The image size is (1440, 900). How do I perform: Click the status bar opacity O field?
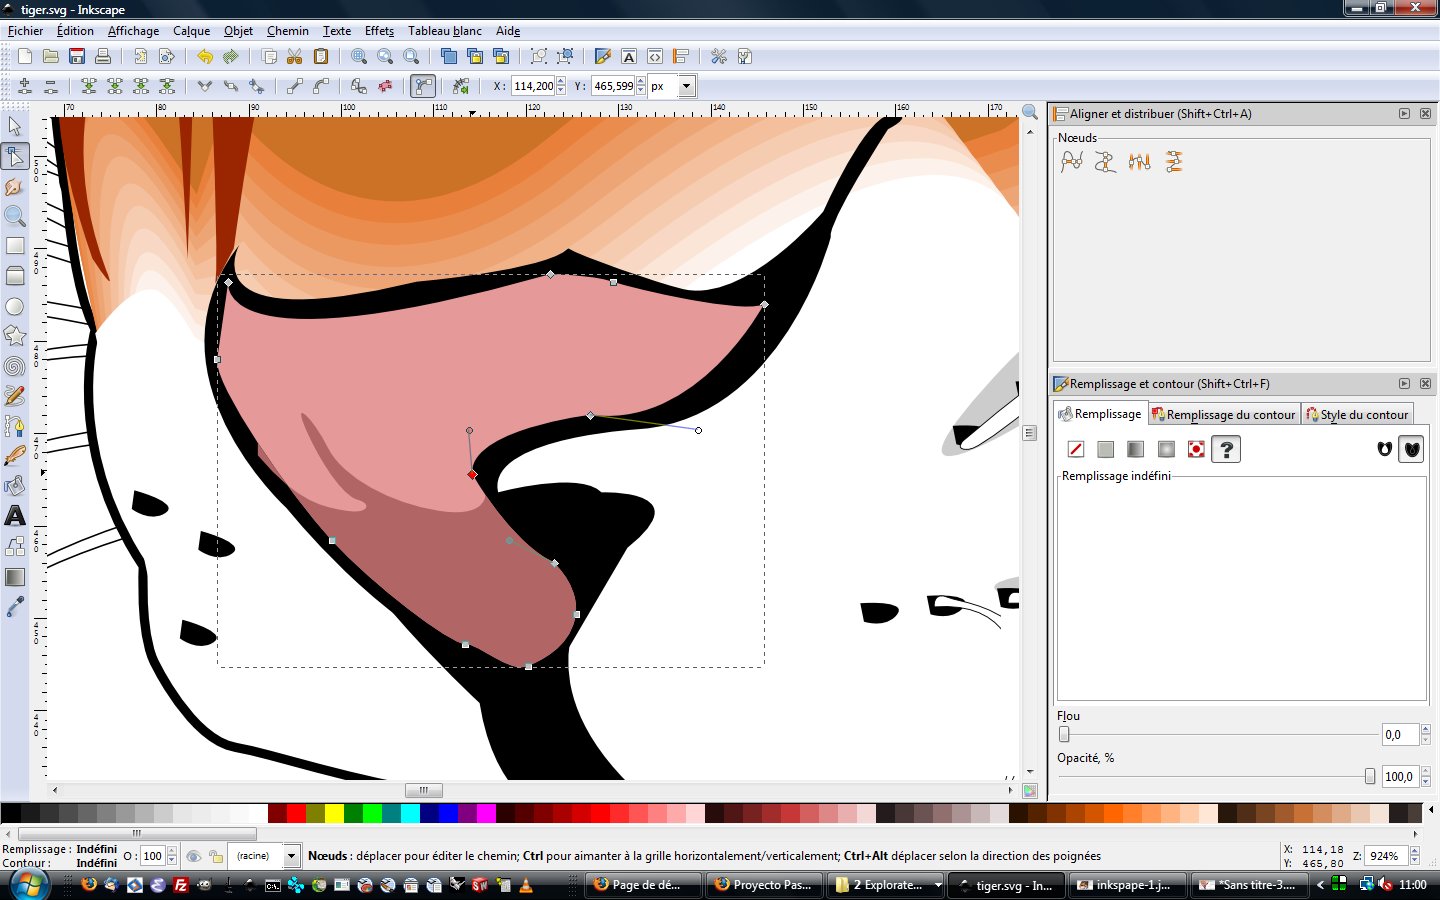tap(152, 856)
